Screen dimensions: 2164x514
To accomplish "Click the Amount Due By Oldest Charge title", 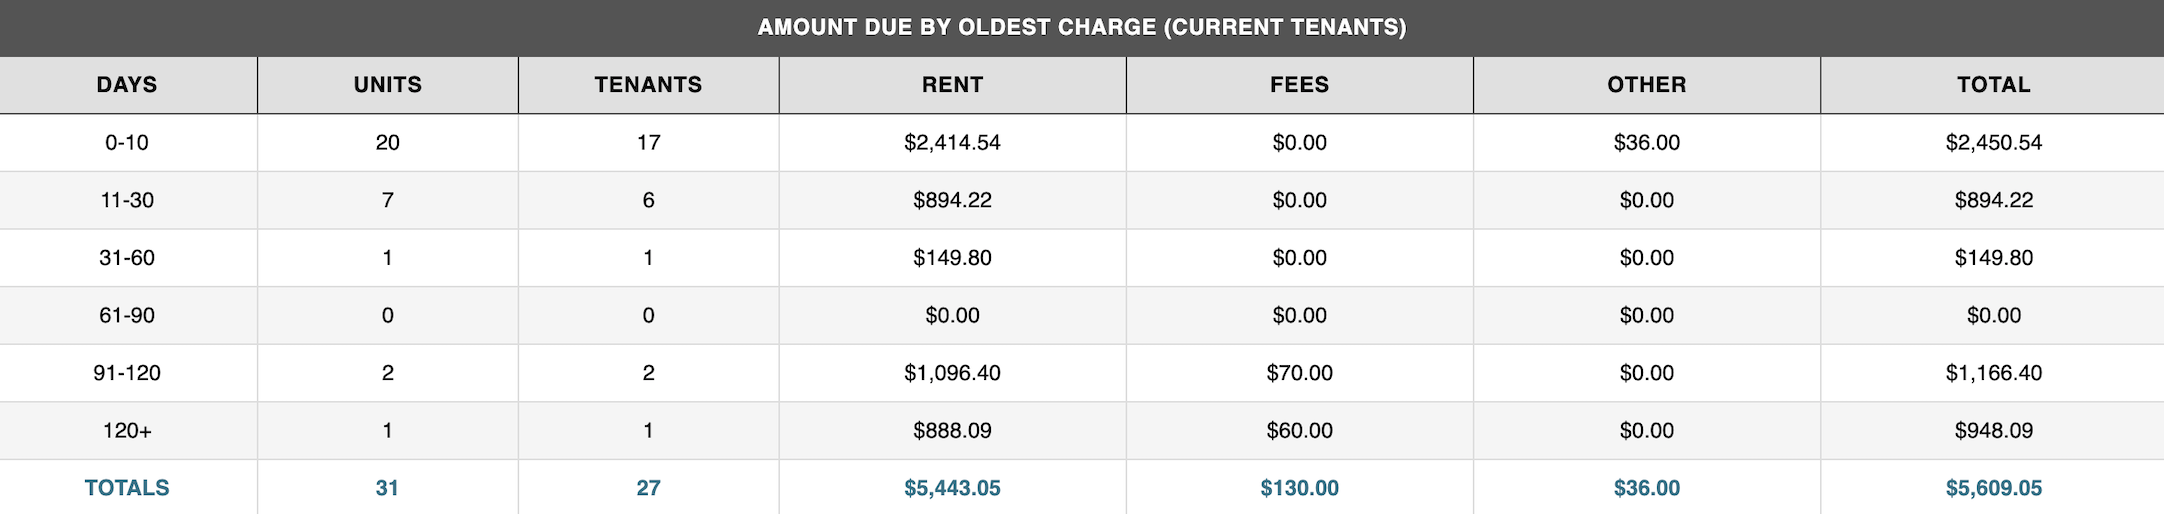I will (x=1082, y=27).
